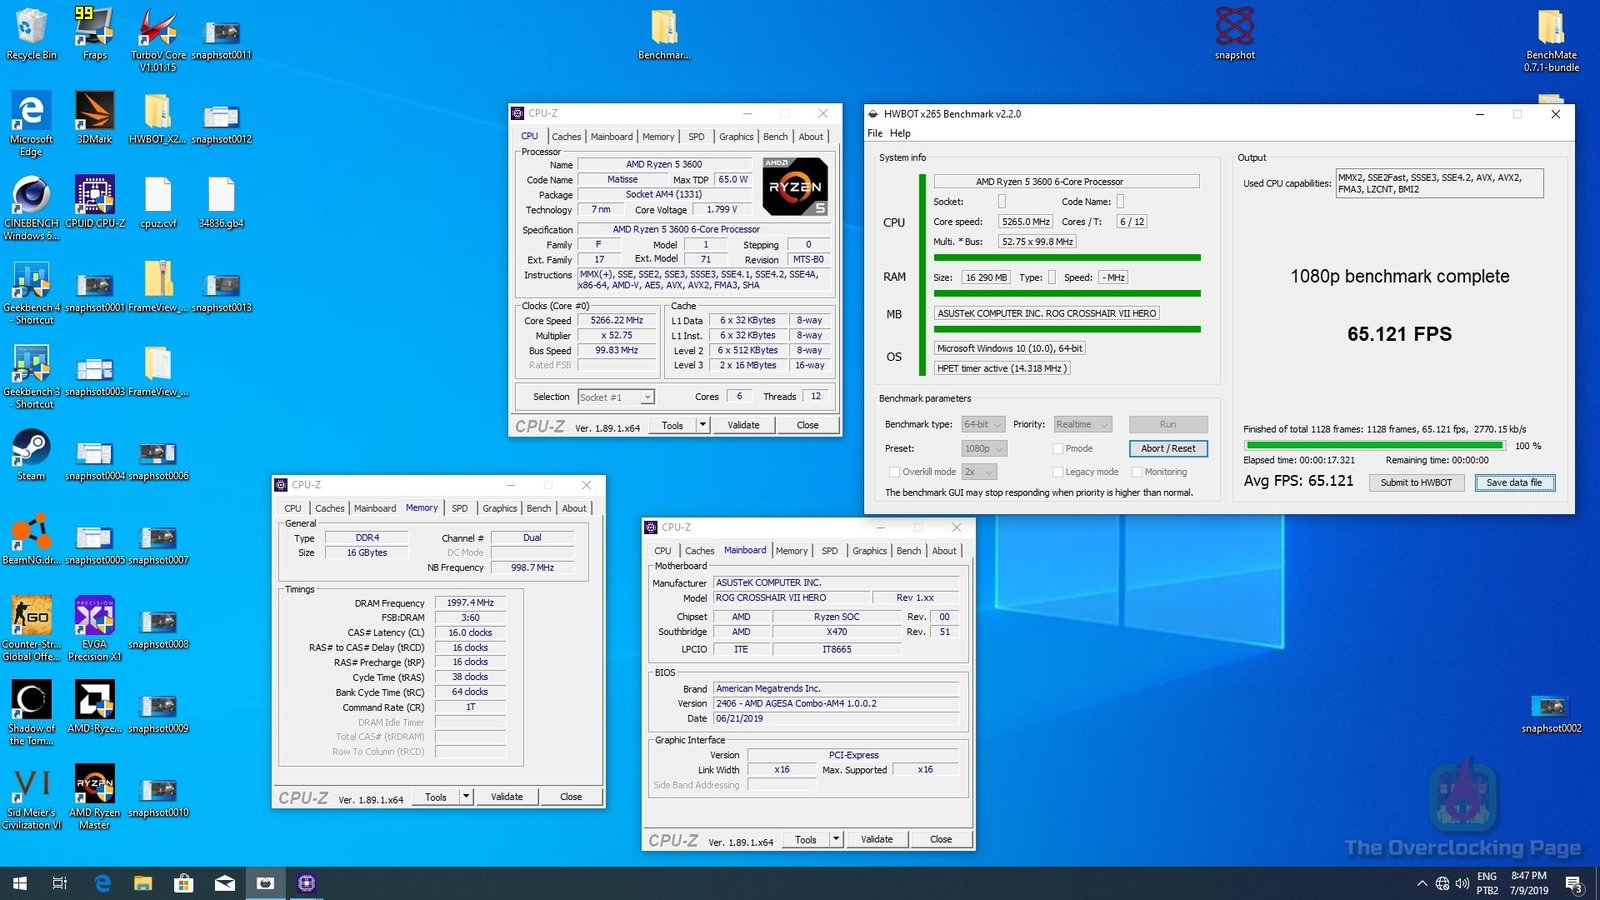Viewport: 1600px width, 900px height.
Task: Open BenchMate 0.7.1-bundle on the desktop
Action: [x=1550, y=25]
